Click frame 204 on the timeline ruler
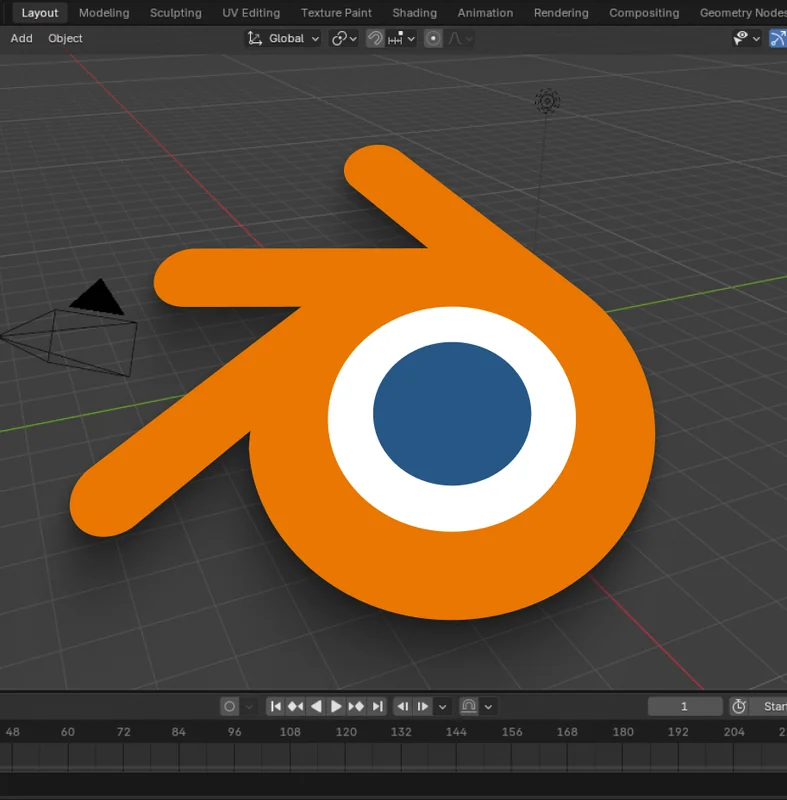787x800 pixels. [734, 732]
